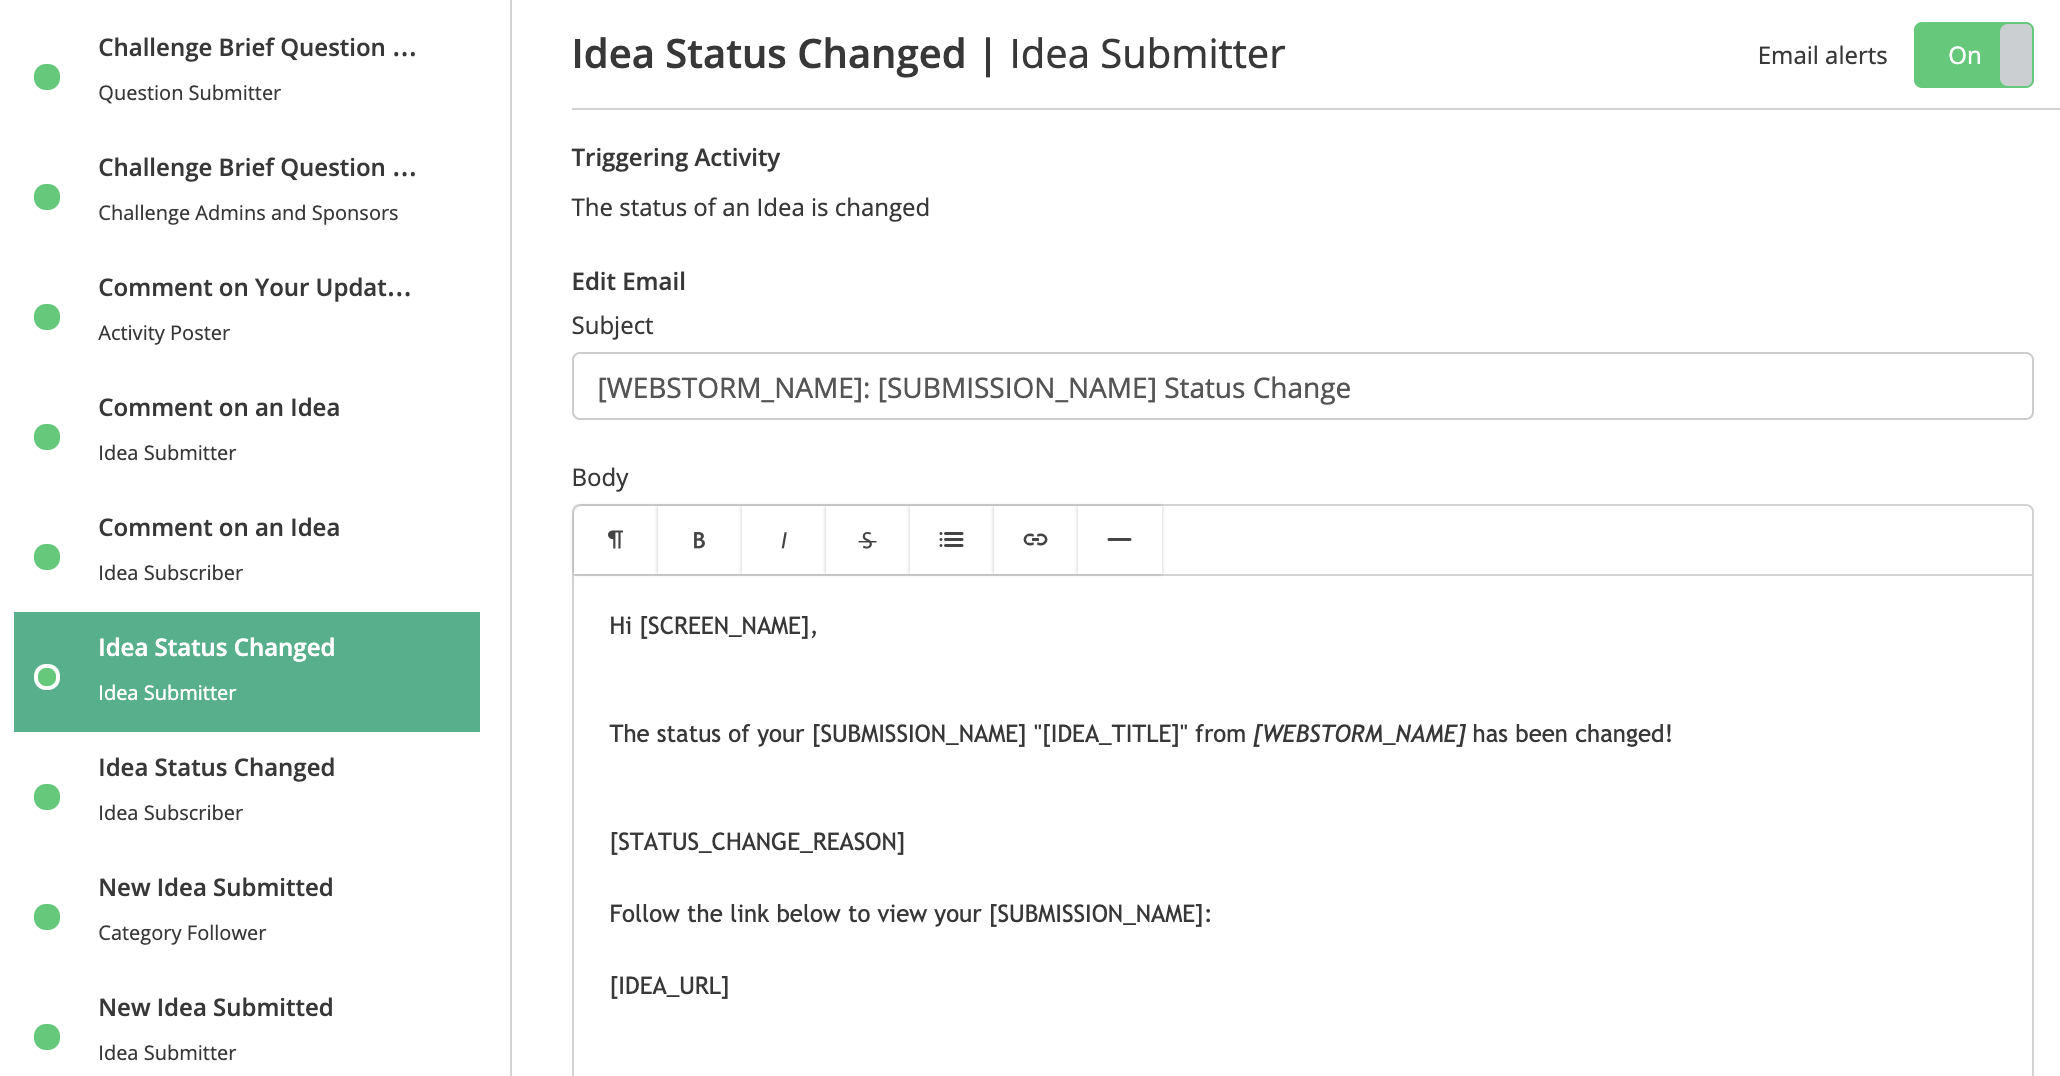Open the paragraph format button in the toolbar

(615, 540)
